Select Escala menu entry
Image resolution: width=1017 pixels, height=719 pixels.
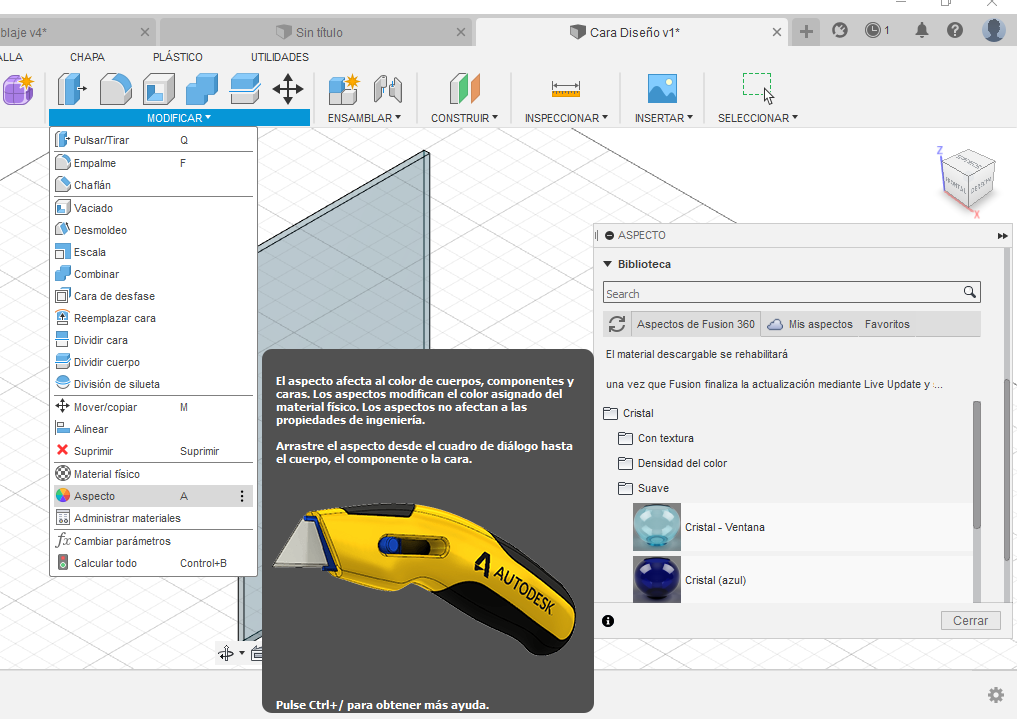(x=154, y=252)
